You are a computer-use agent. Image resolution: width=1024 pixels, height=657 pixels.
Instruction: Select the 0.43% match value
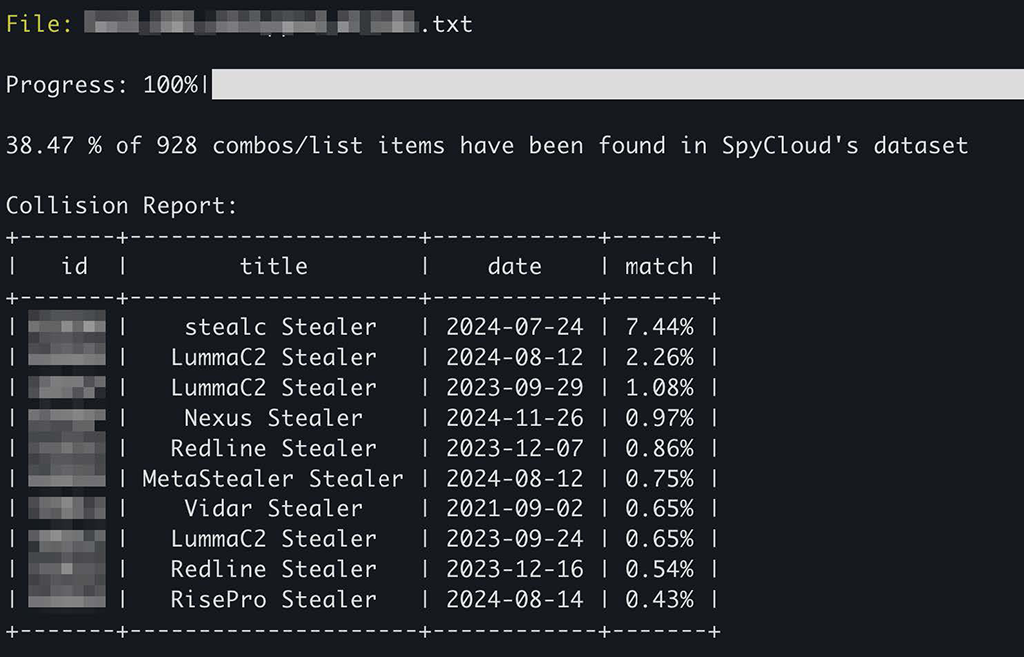(x=659, y=599)
